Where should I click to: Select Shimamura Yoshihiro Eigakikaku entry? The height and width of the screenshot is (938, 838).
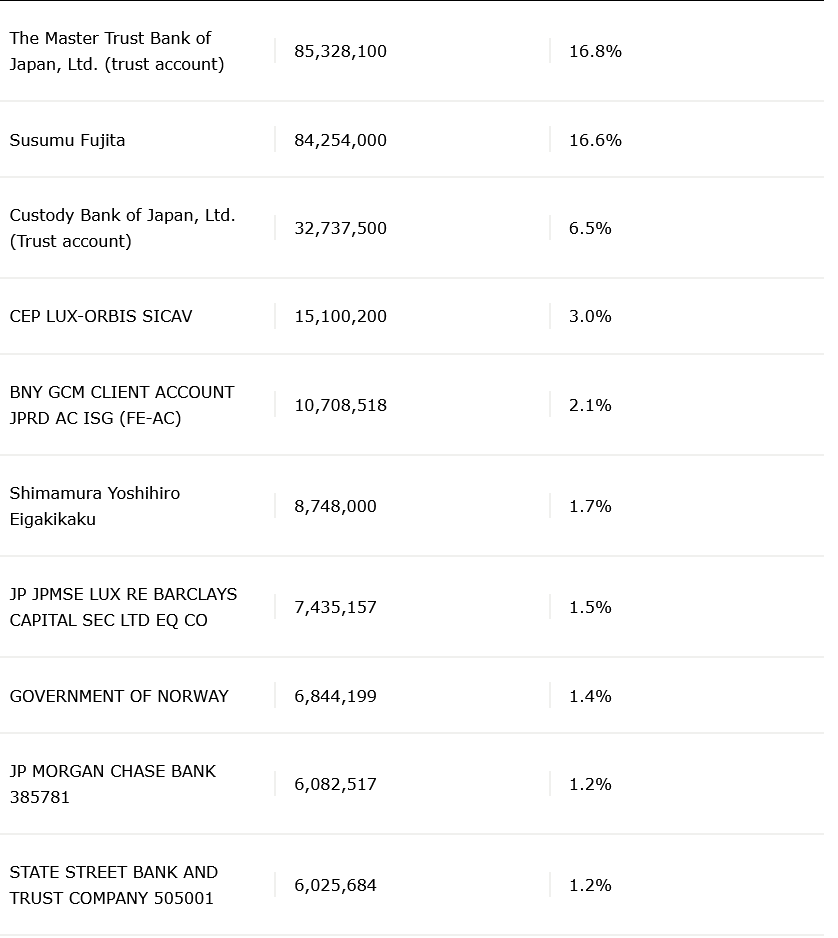coord(95,506)
